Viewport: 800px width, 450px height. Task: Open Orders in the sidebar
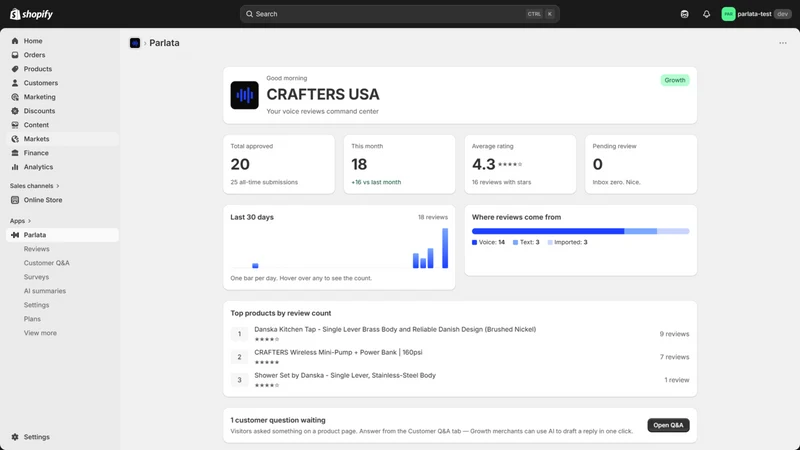(35, 55)
